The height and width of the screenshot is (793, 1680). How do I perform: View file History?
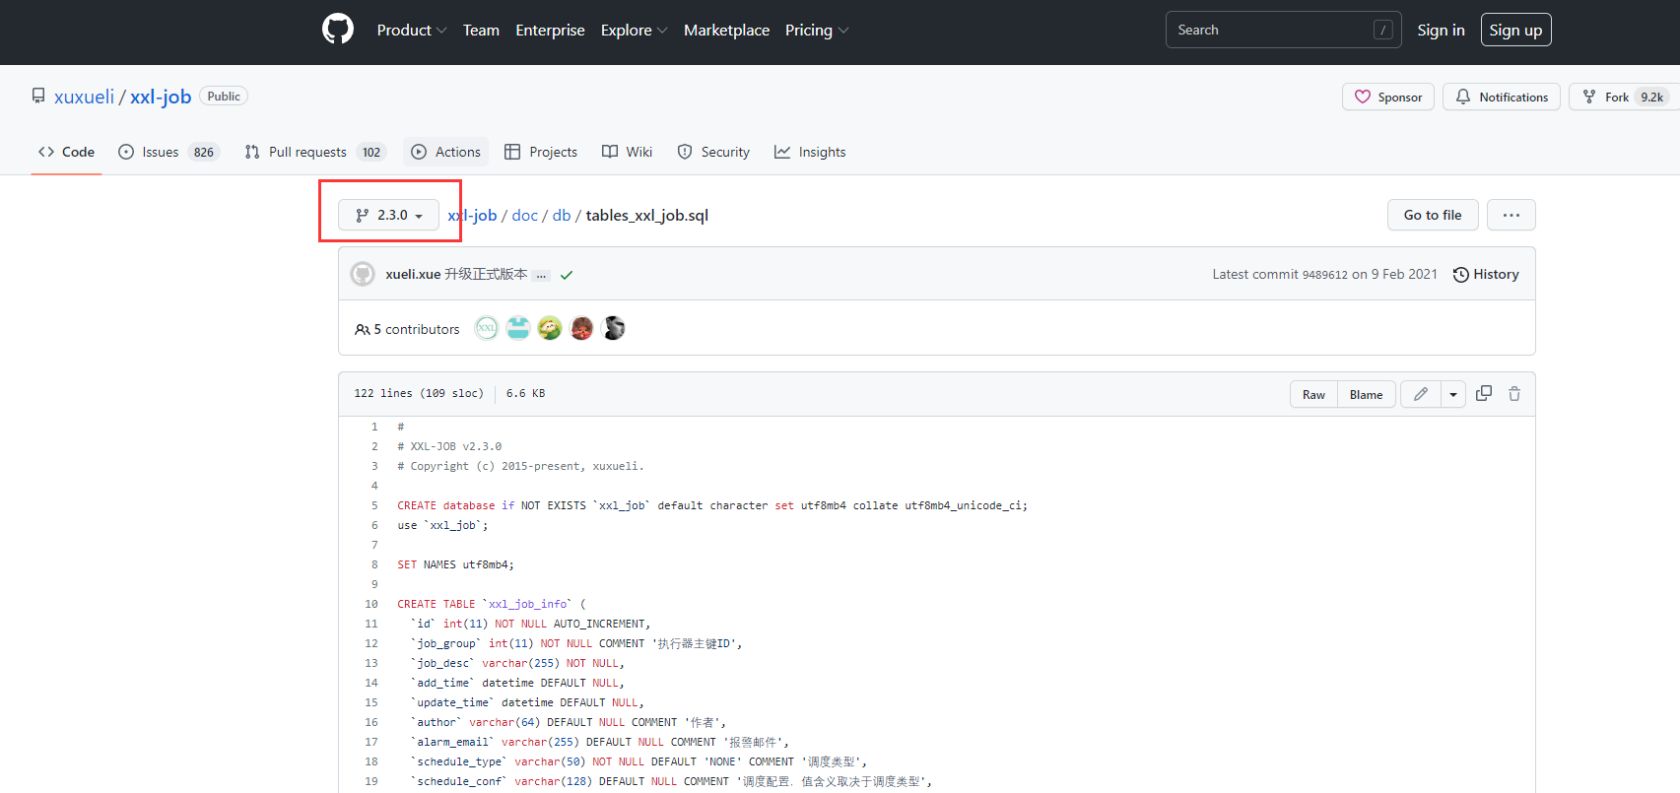[x=1486, y=274]
